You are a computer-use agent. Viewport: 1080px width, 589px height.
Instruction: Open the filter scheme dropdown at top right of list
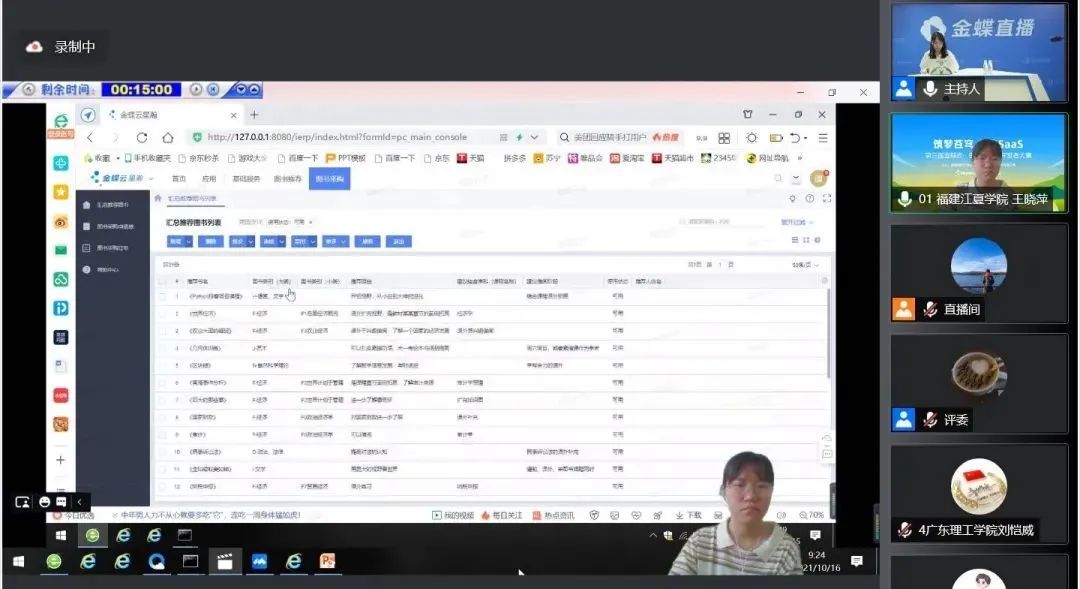tap(797, 222)
